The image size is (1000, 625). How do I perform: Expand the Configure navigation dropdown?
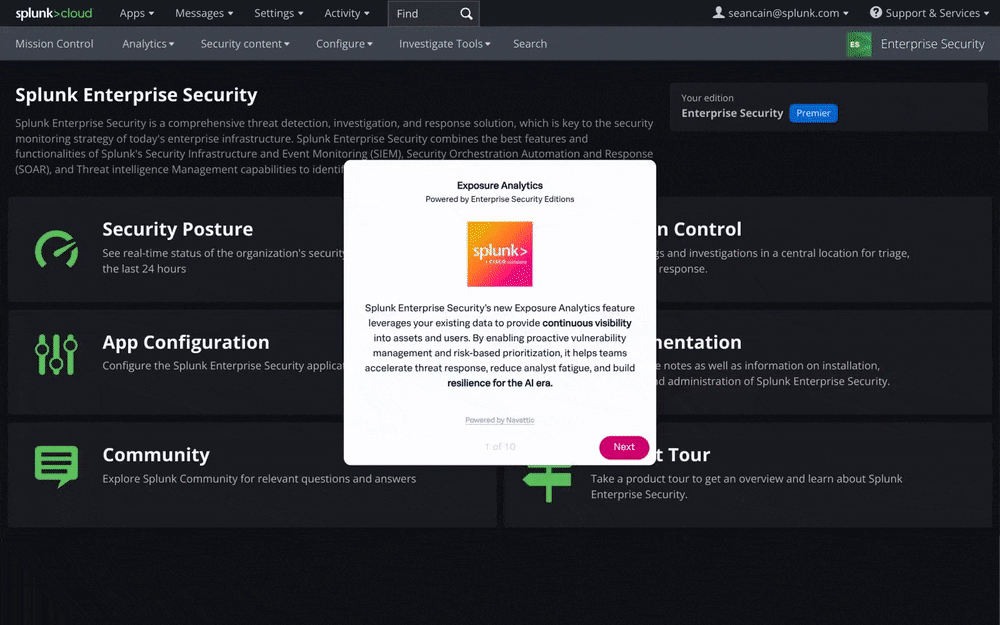pyautogui.click(x=344, y=44)
